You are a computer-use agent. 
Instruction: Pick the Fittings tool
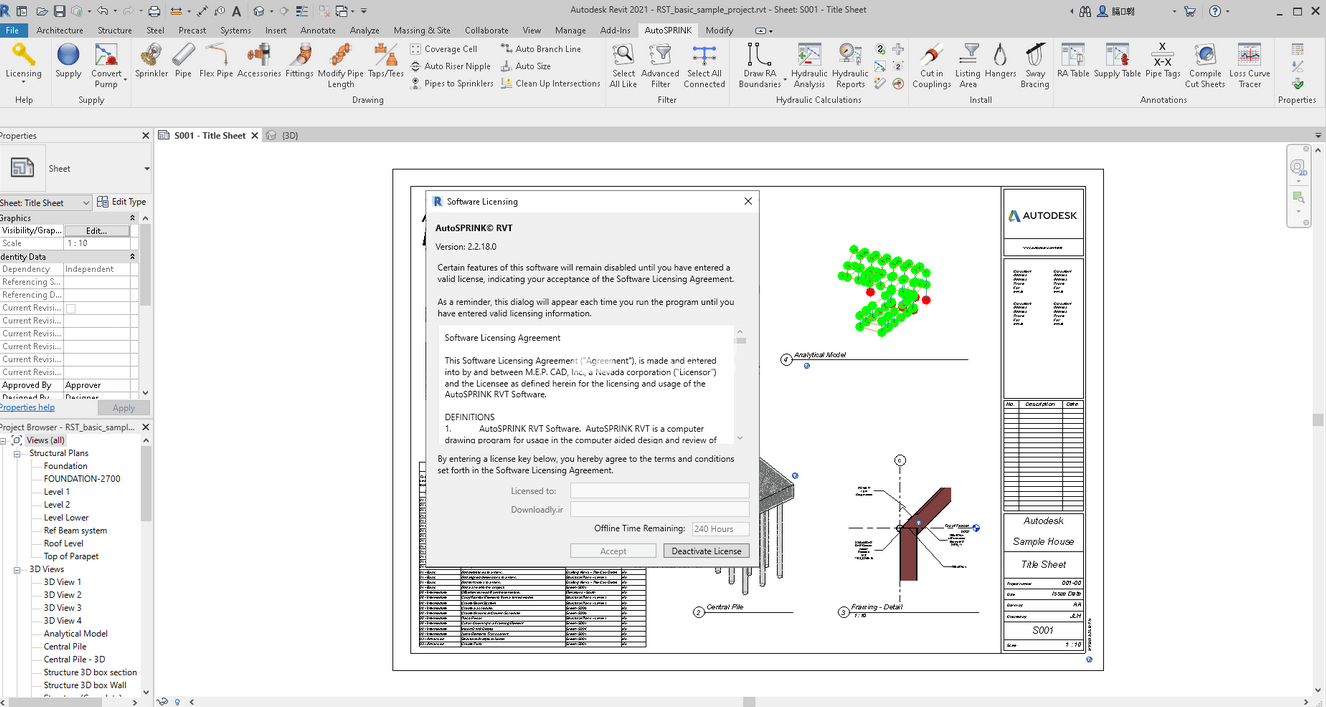299,63
